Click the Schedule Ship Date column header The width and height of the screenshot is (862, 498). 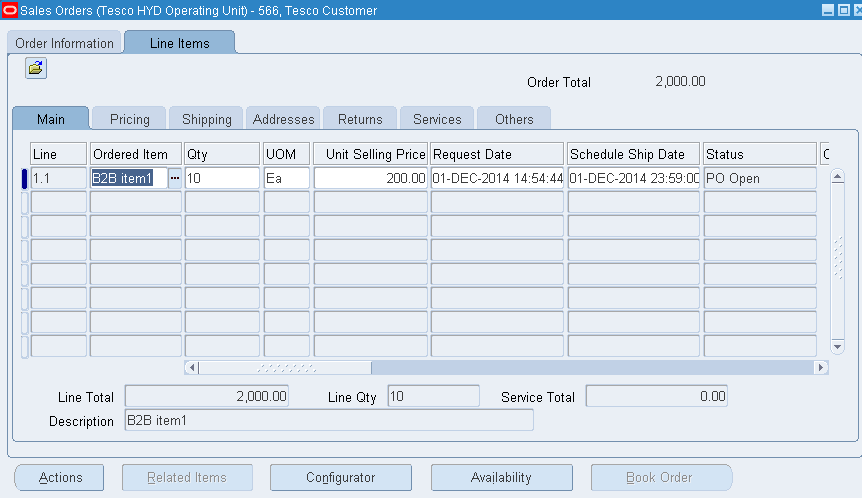click(x=634, y=154)
